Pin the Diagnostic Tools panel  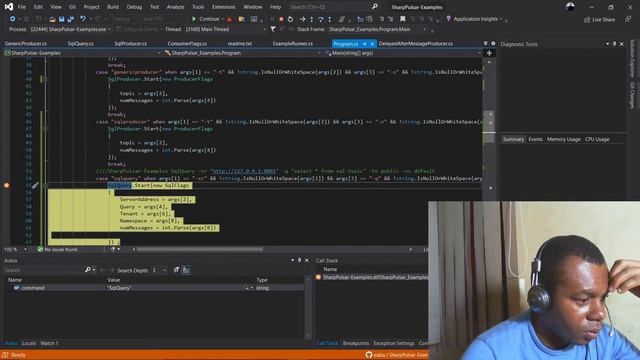point(614,44)
